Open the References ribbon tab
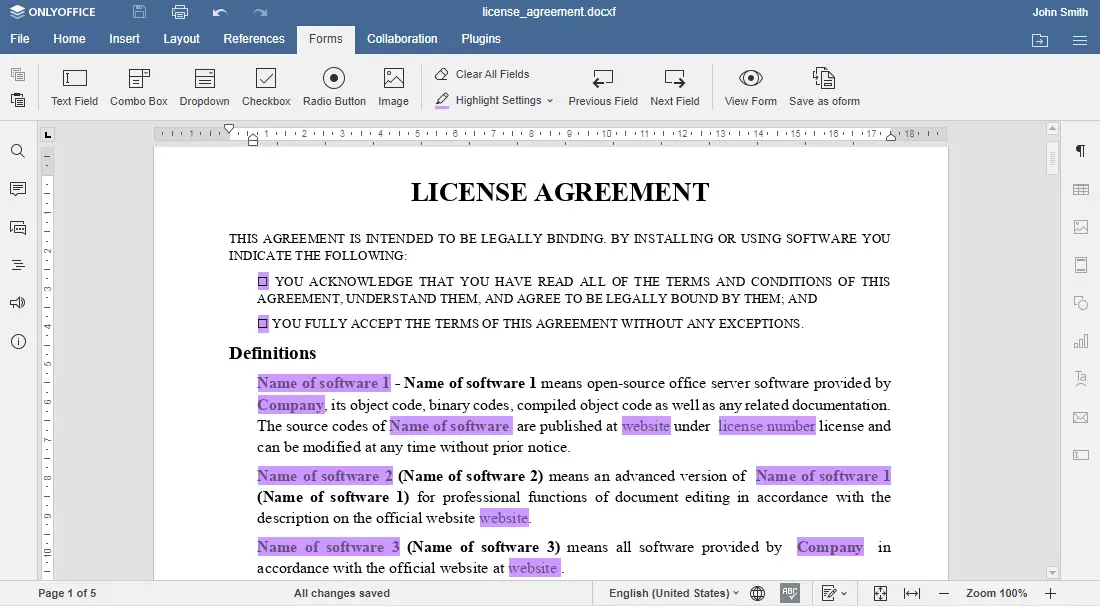The height and width of the screenshot is (606, 1100). tap(254, 39)
